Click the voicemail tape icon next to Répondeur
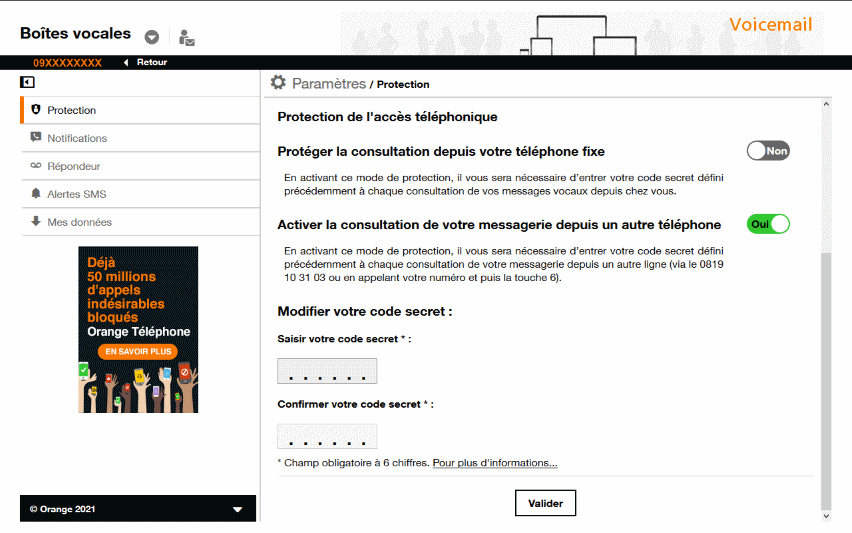The height and width of the screenshot is (533, 852). point(36,165)
